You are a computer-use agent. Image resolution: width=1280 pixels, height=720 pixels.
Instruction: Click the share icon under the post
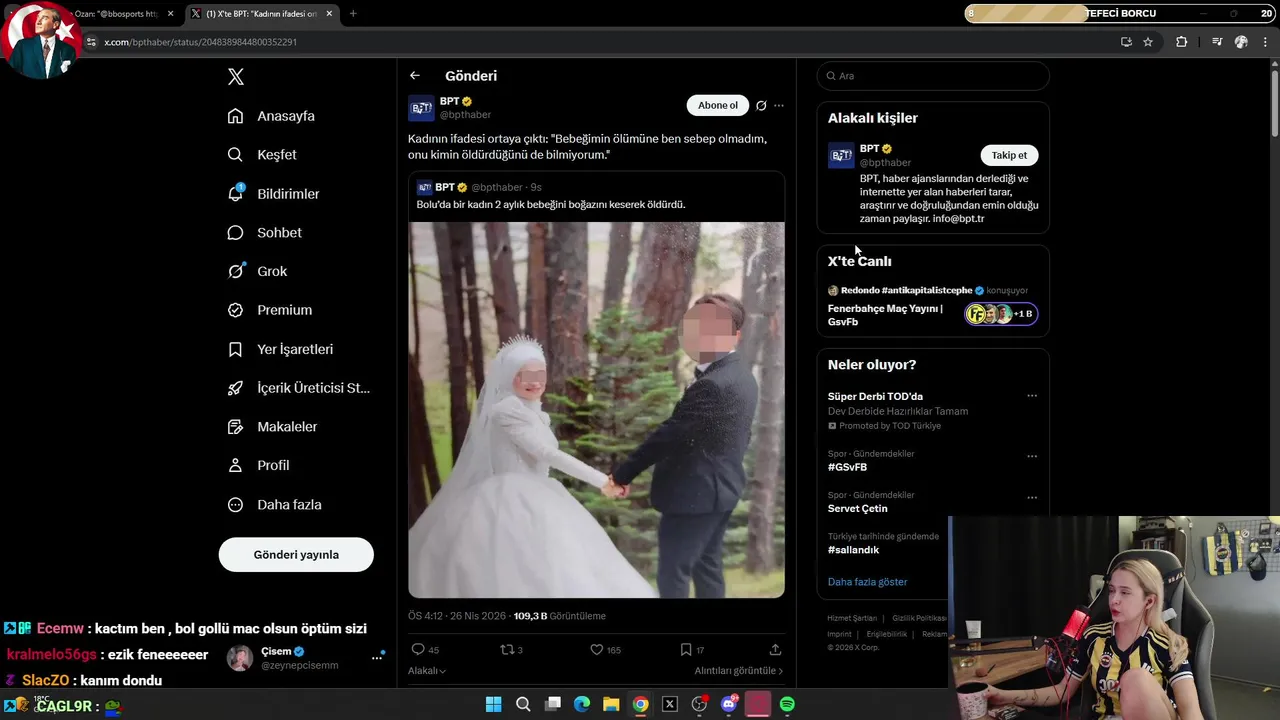pos(775,650)
